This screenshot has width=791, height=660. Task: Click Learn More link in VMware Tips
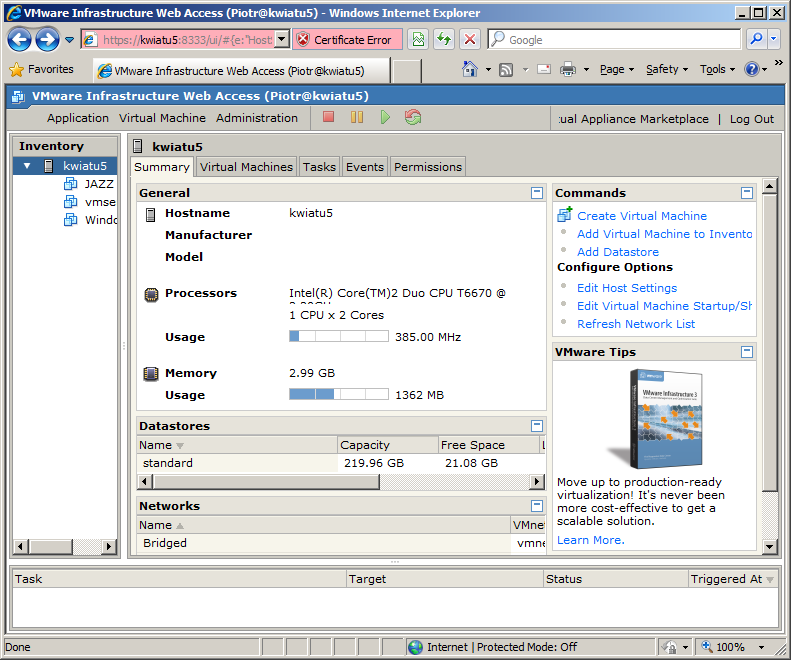pos(591,540)
